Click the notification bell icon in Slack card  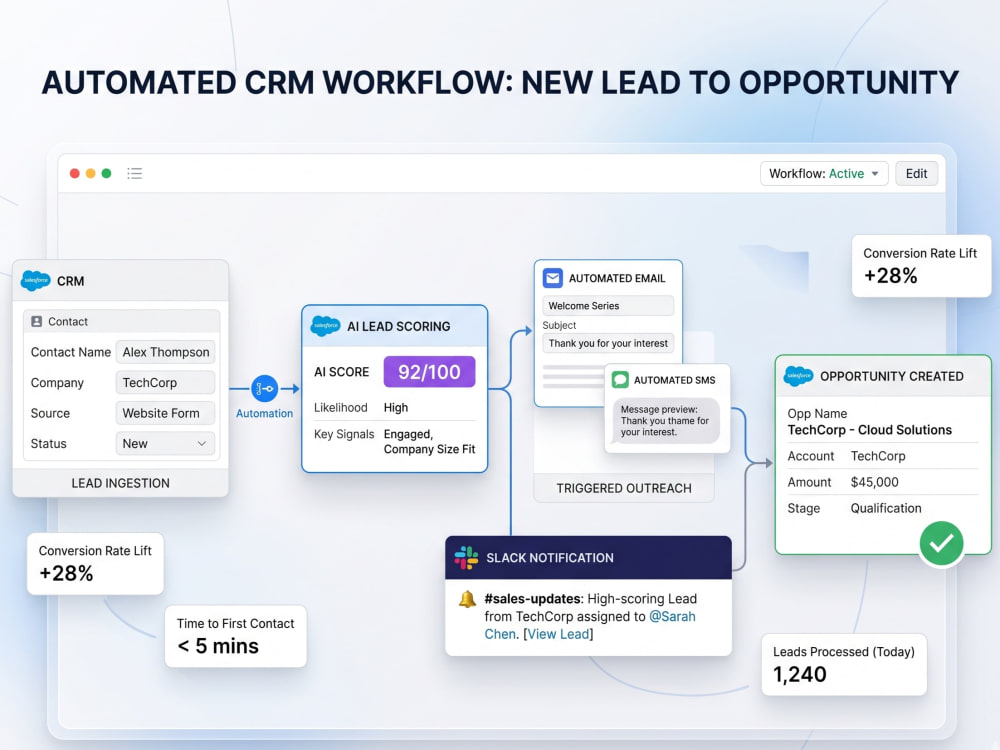click(x=467, y=599)
